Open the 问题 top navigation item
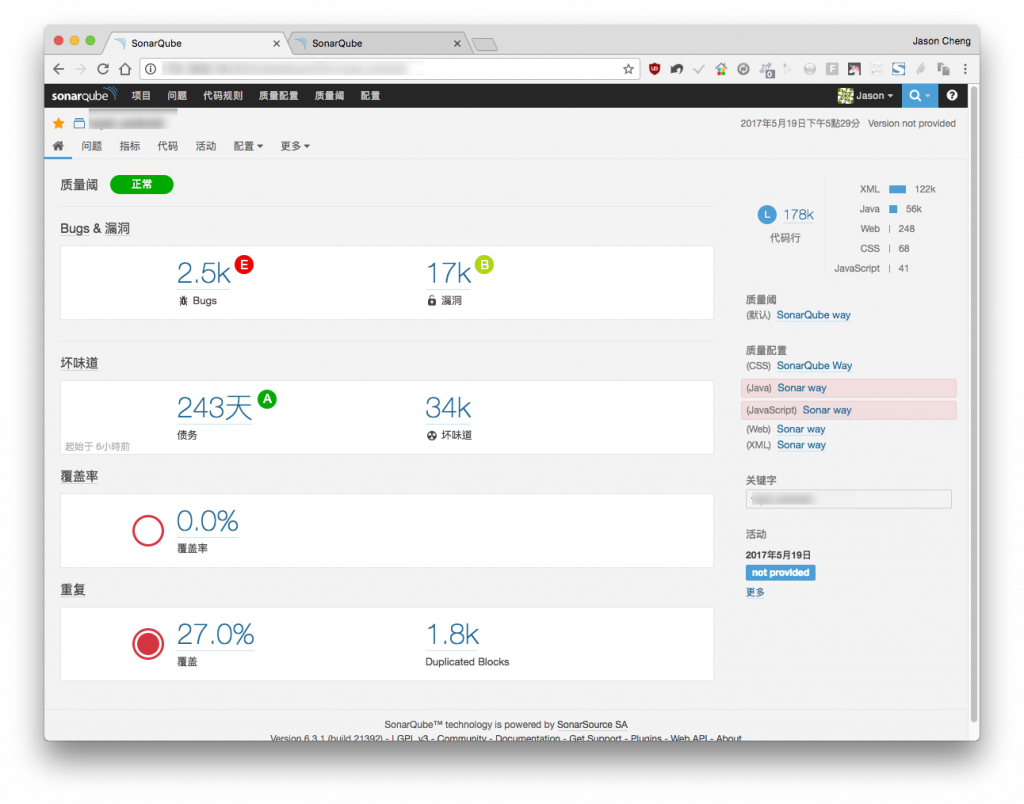This screenshot has height=804, width=1024. pyautogui.click(x=177, y=95)
